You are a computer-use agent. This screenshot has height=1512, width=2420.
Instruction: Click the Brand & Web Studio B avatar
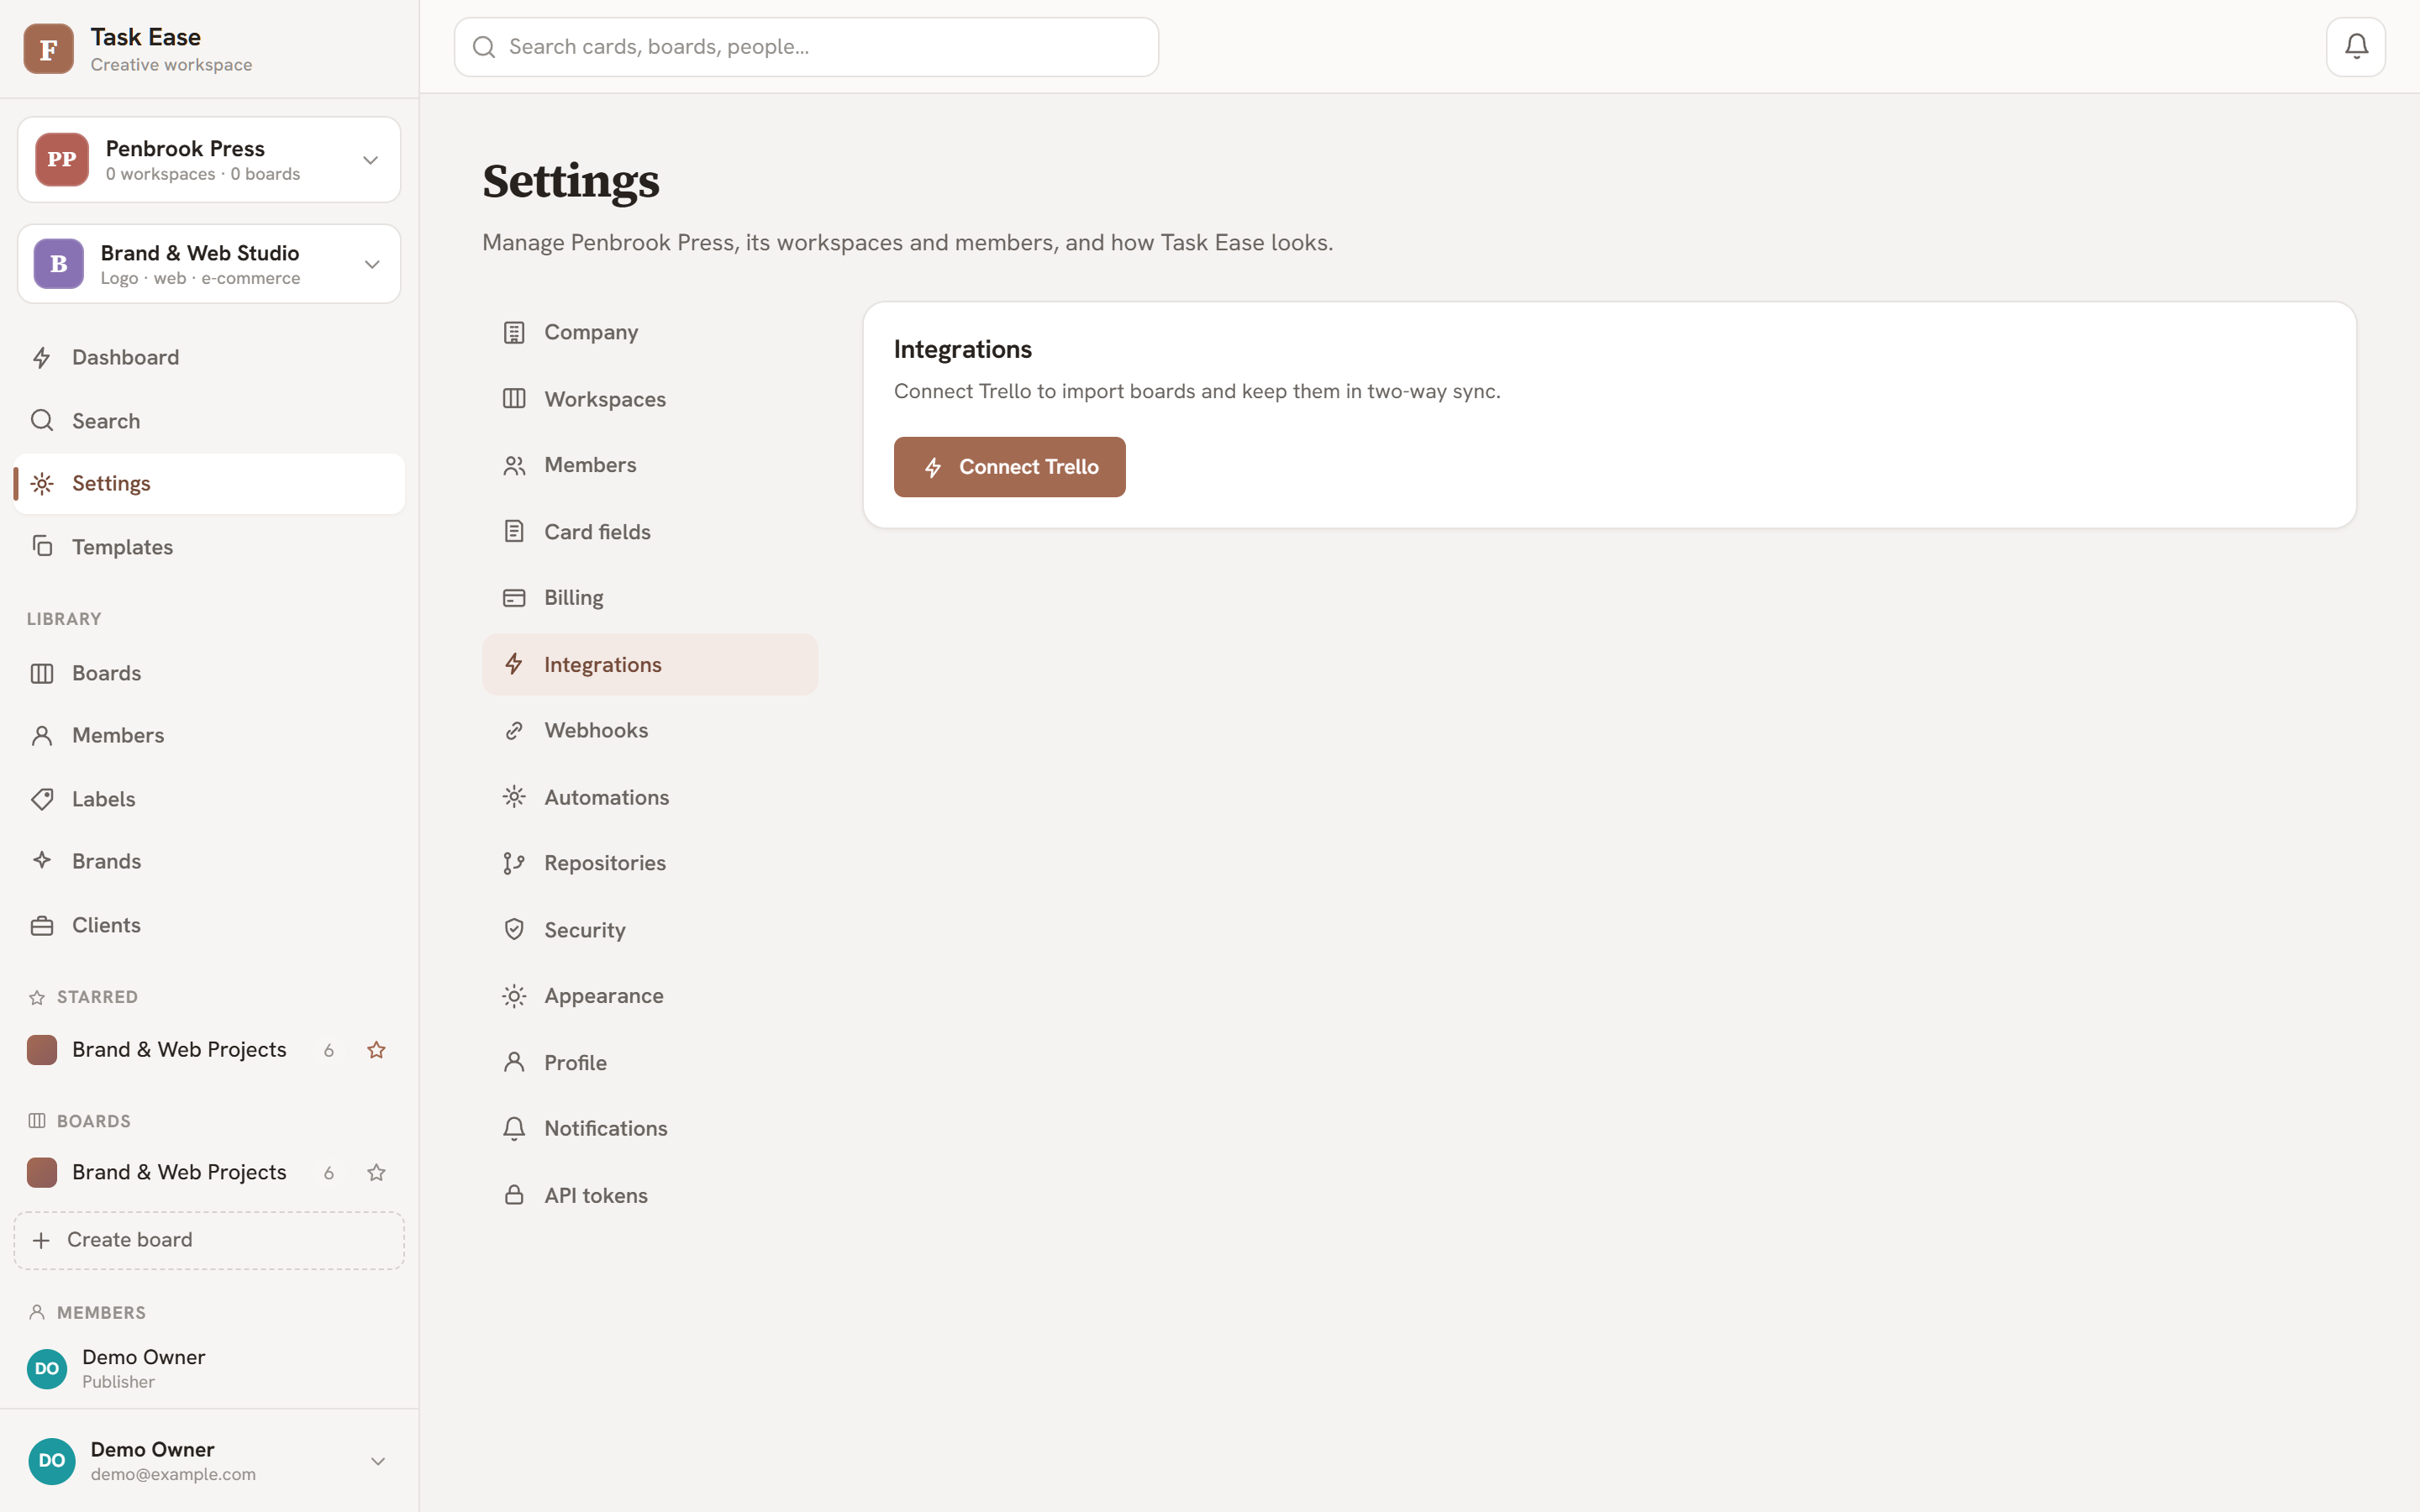click(x=59, y=263)
